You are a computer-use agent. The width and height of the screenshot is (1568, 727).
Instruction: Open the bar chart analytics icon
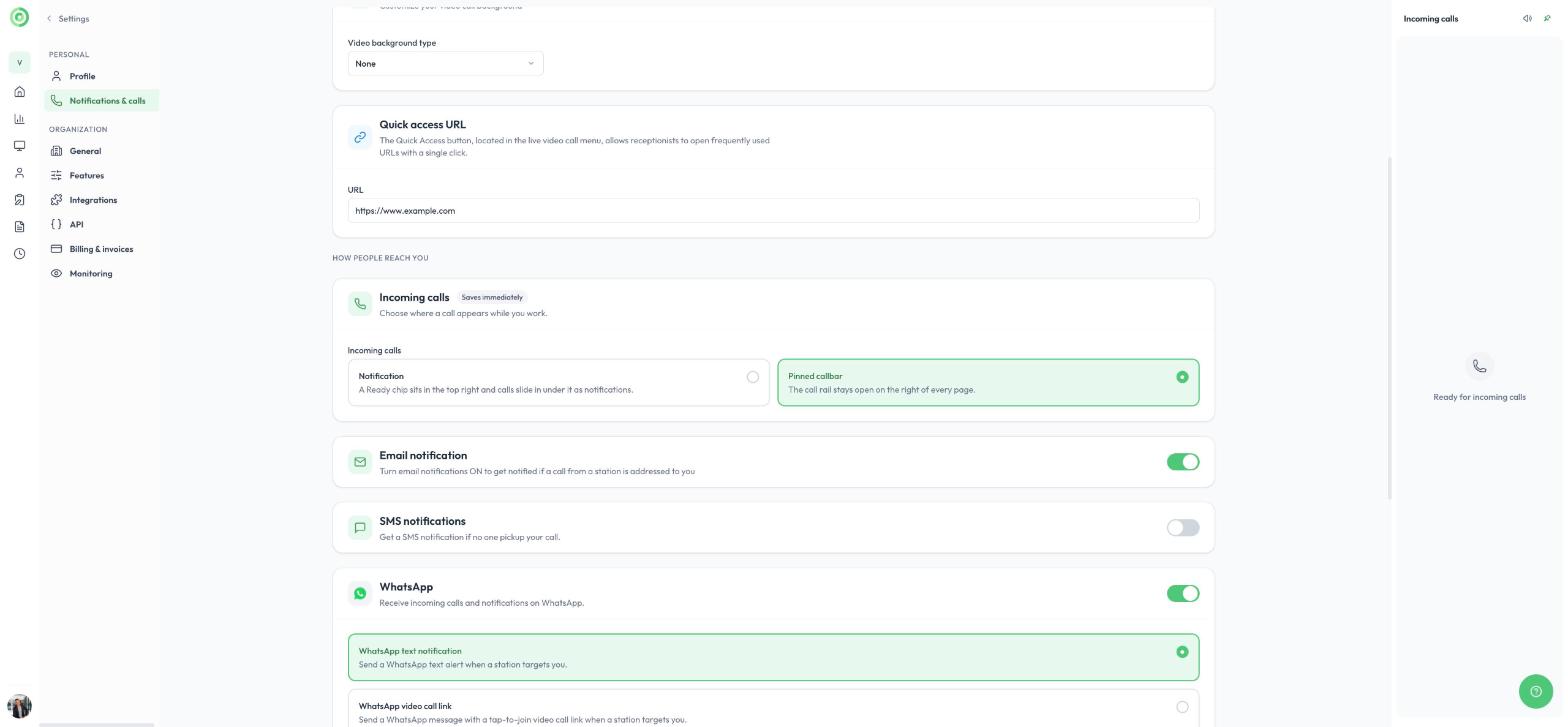[x=19, y=119]
